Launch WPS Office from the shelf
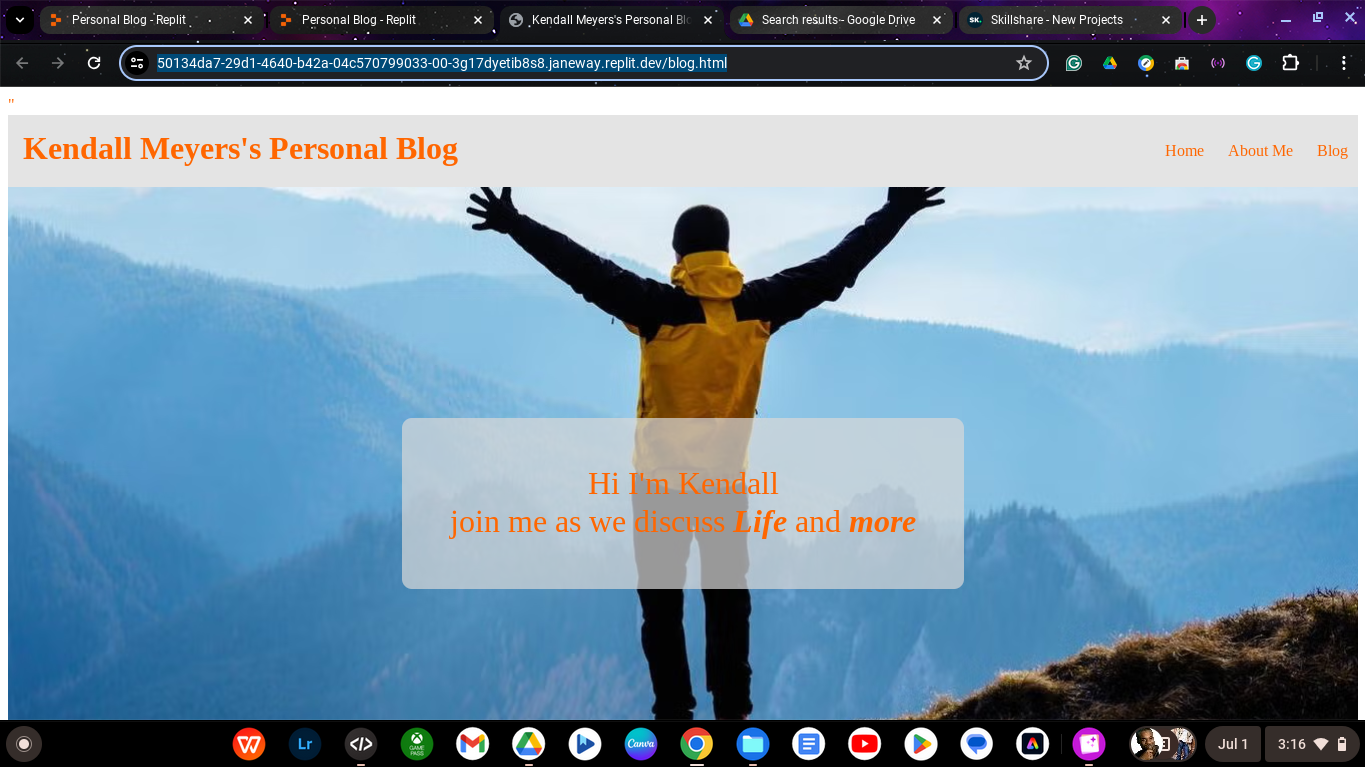Image resolution: width=1365 pixels, height=767 pixels. [x=249, y=744]
